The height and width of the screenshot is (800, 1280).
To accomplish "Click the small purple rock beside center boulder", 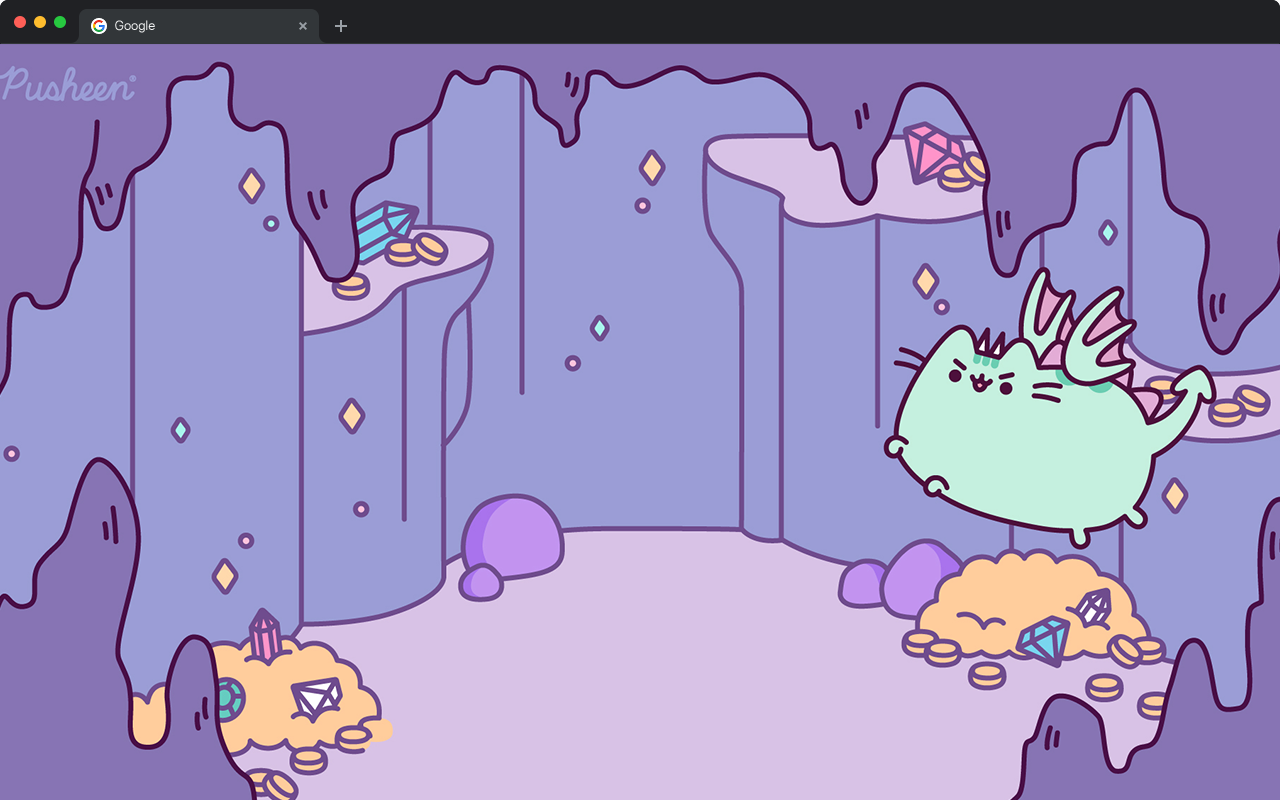I will pos(481,582).
